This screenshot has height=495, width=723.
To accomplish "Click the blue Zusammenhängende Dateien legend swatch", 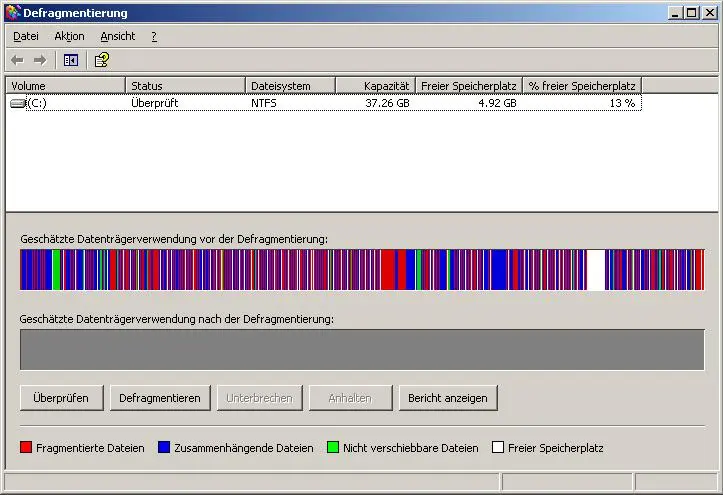I will point(166,448).
